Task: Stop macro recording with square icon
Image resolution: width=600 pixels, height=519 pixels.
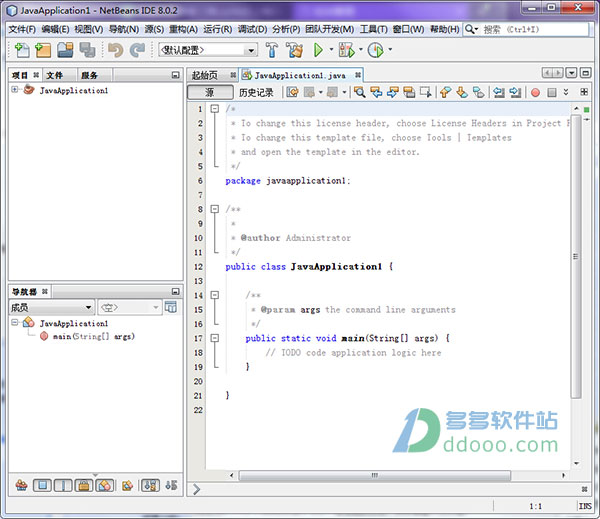Action: point(552,93)
